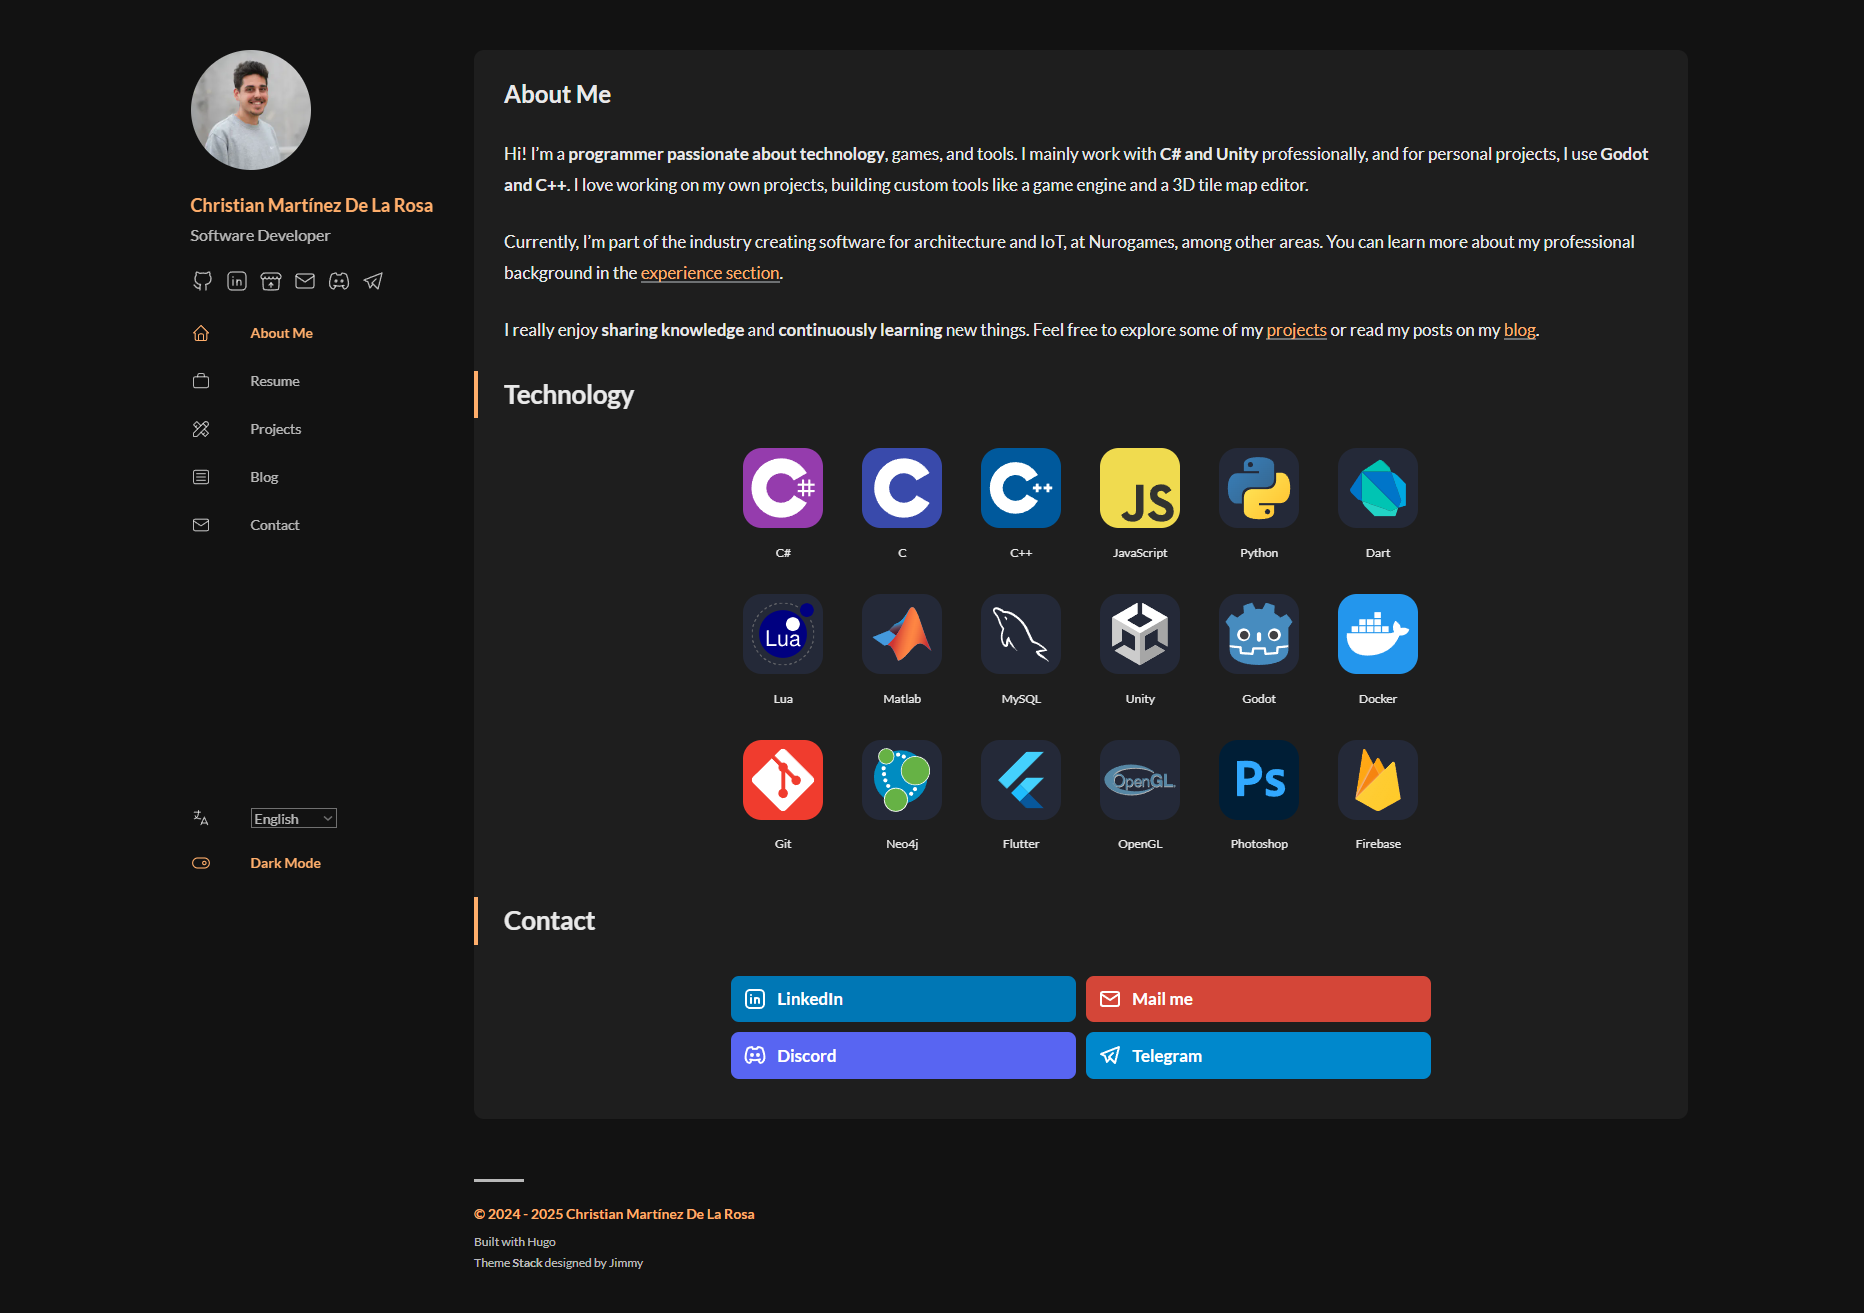The height and width of the screenshot is (1313, 1864).
Task: Click the Unity cube icon
Action: [x=1140, y=634]
